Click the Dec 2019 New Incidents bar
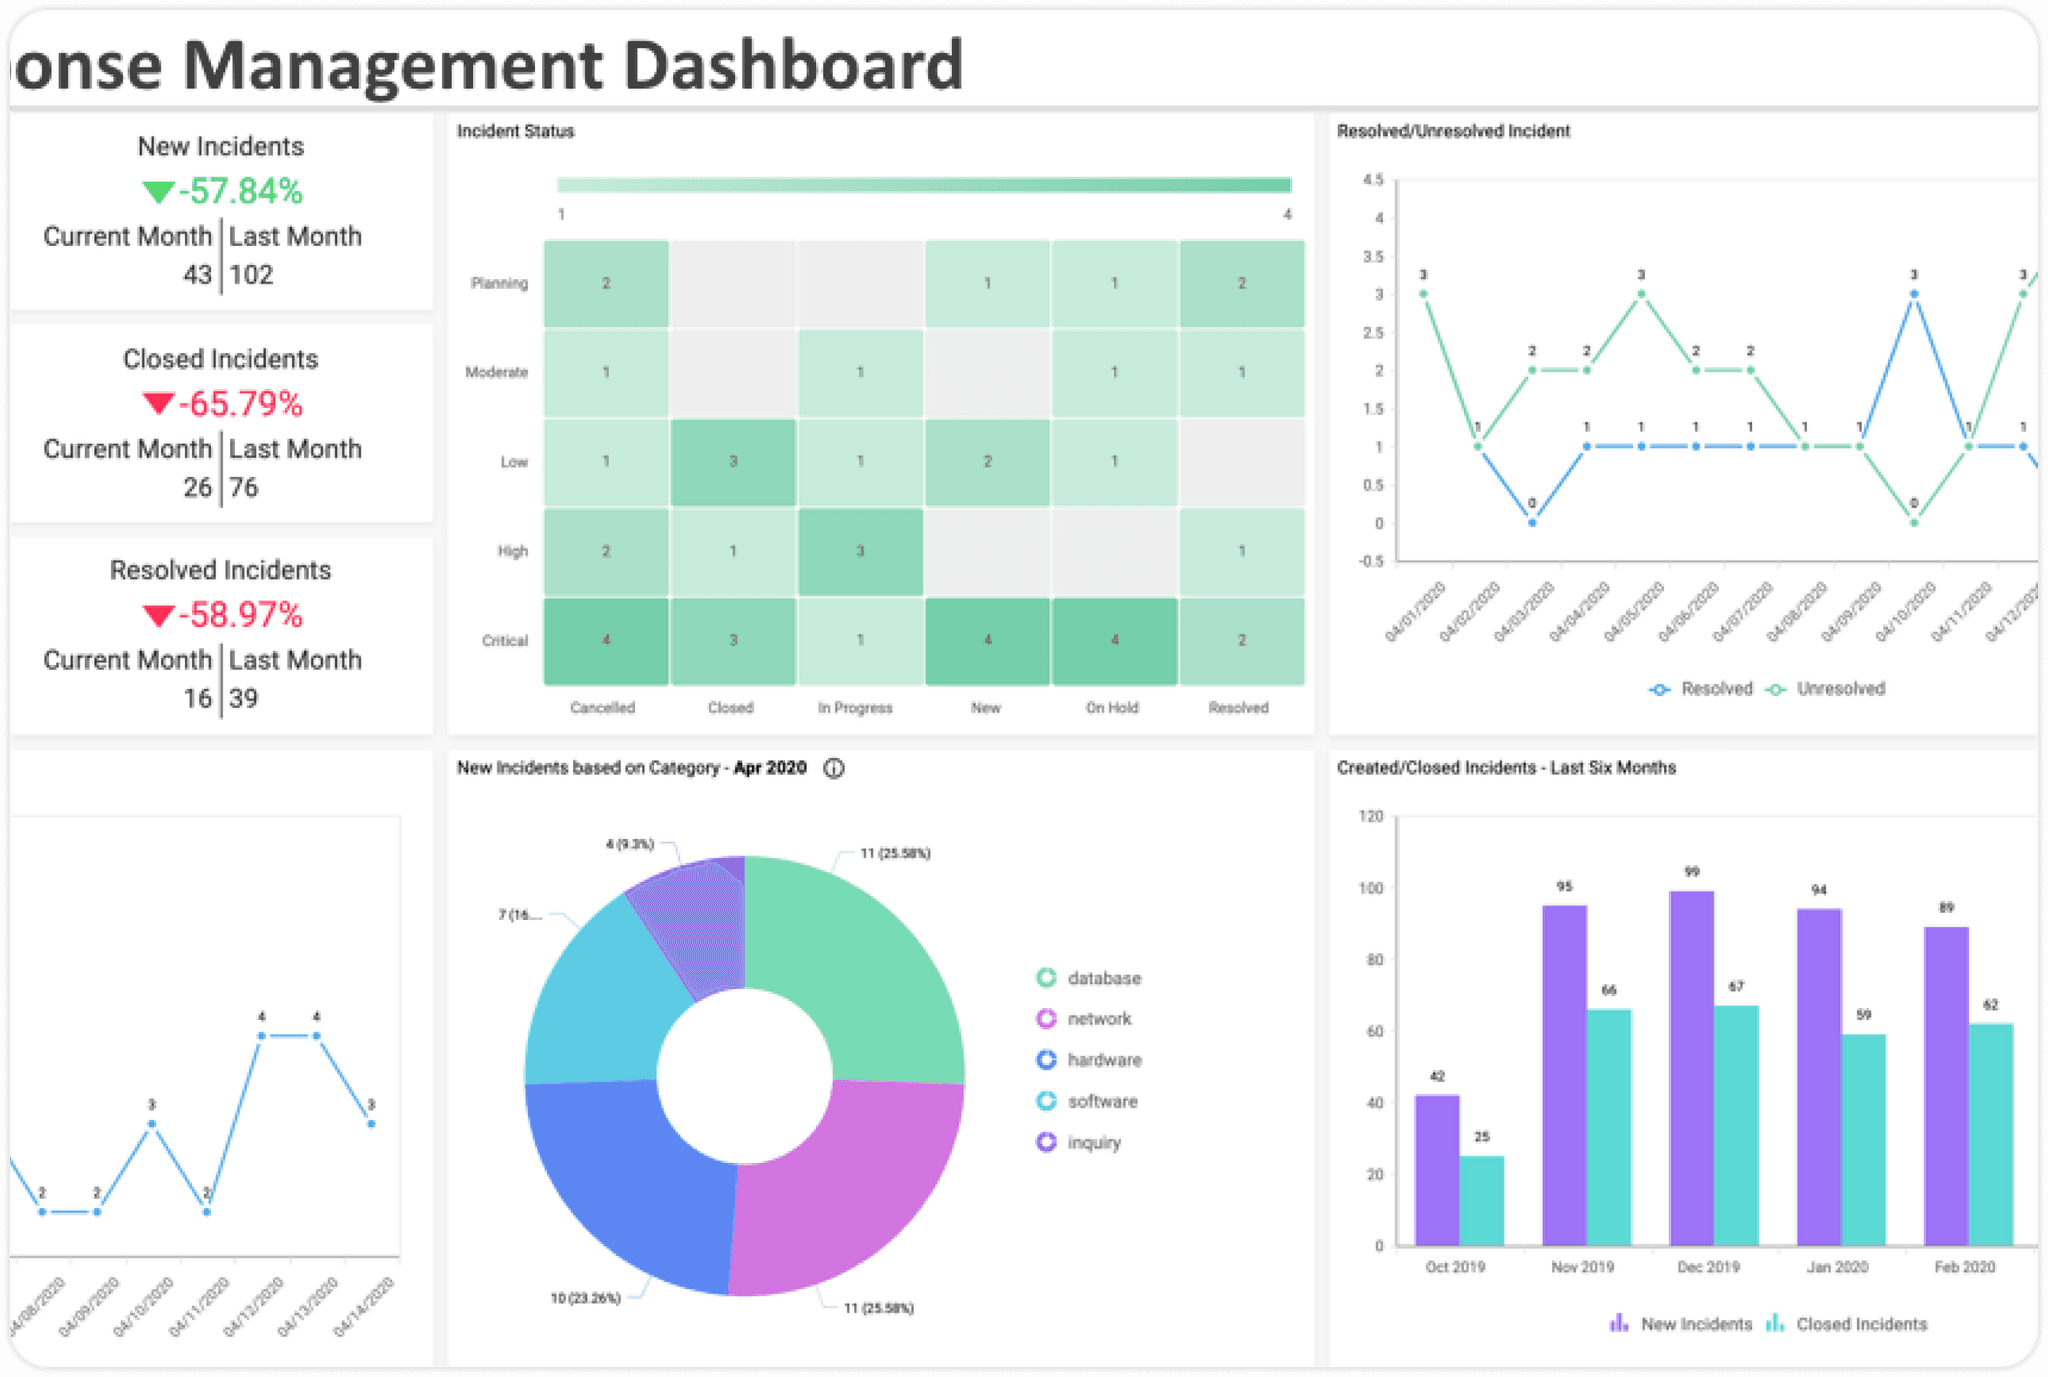Viewport: 2048px width, 1377px height. 1691,1068
